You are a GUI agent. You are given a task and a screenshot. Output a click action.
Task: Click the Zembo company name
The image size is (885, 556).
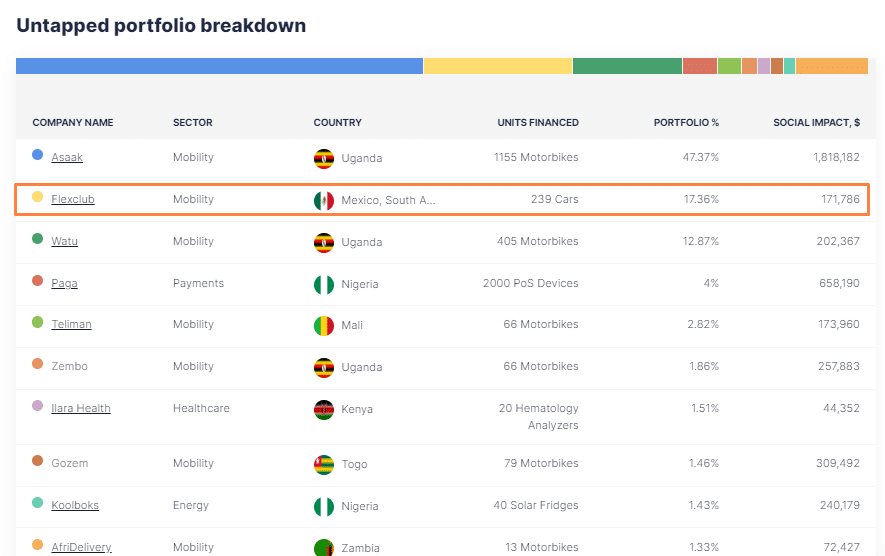point(69,366)
